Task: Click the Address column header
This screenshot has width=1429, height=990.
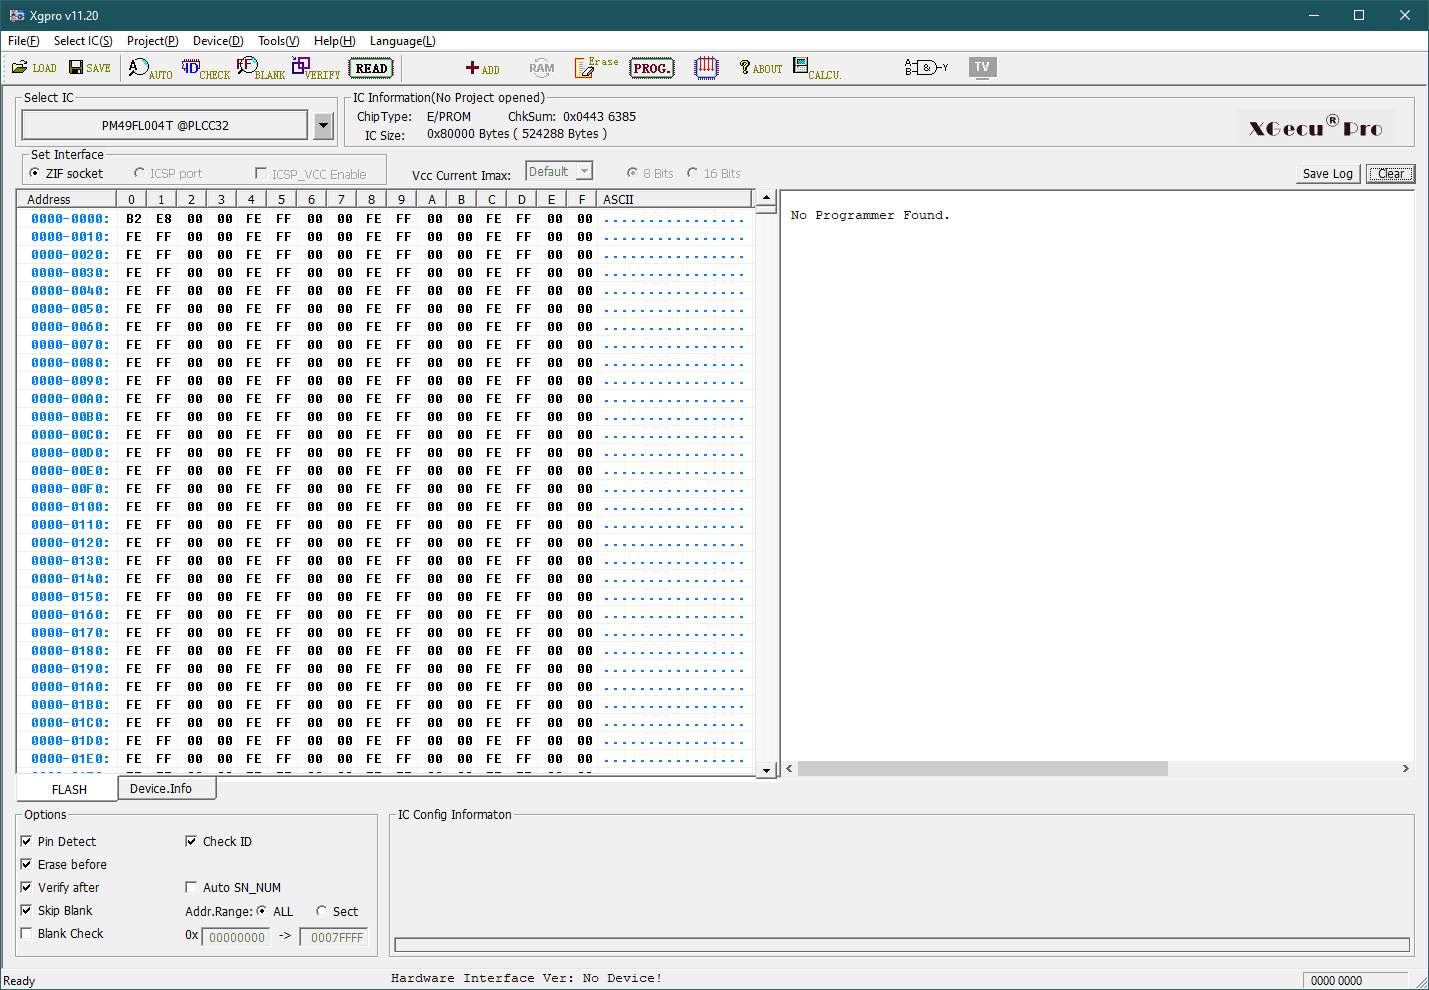Action: [67, 199]
